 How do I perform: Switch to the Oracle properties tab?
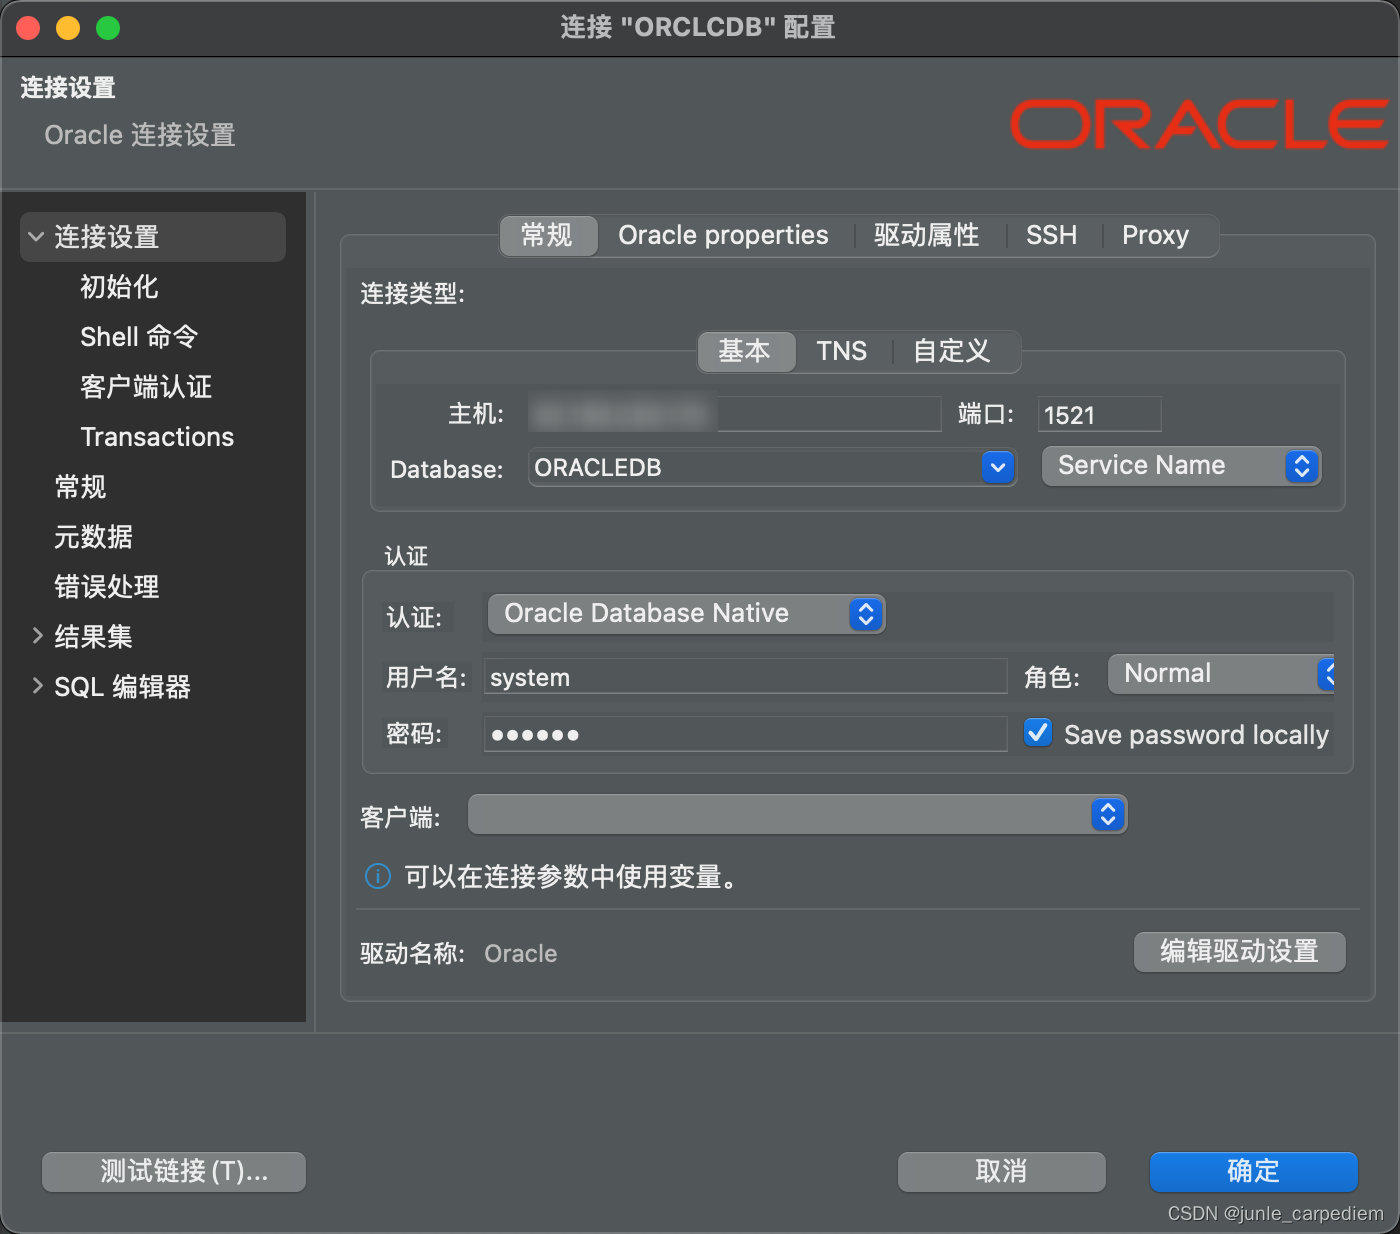[723, 236]
